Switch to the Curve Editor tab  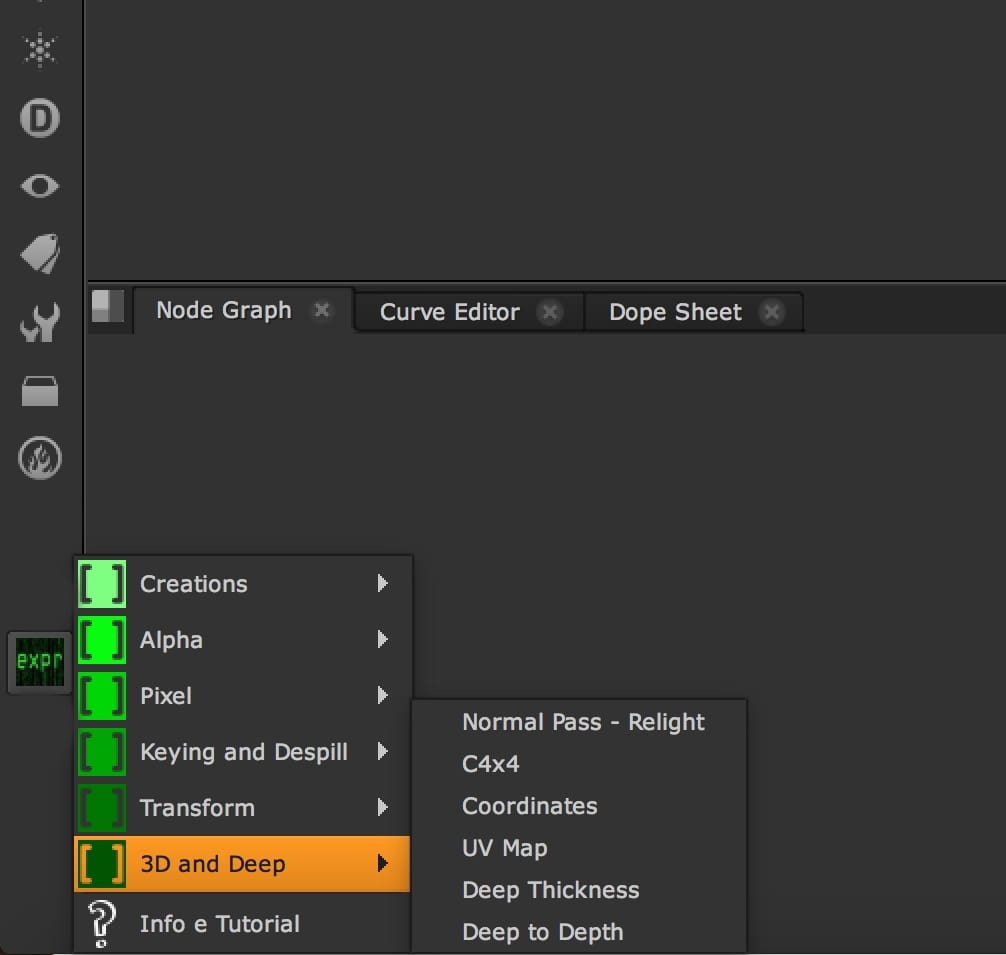447,311
